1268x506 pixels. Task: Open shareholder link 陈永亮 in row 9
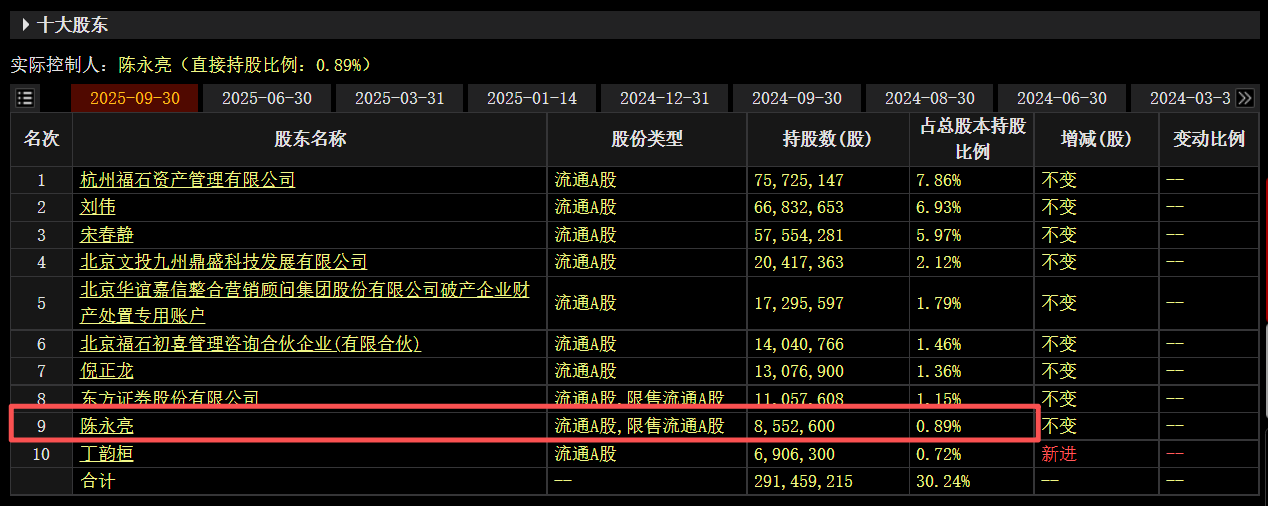(x=107, y=426)
